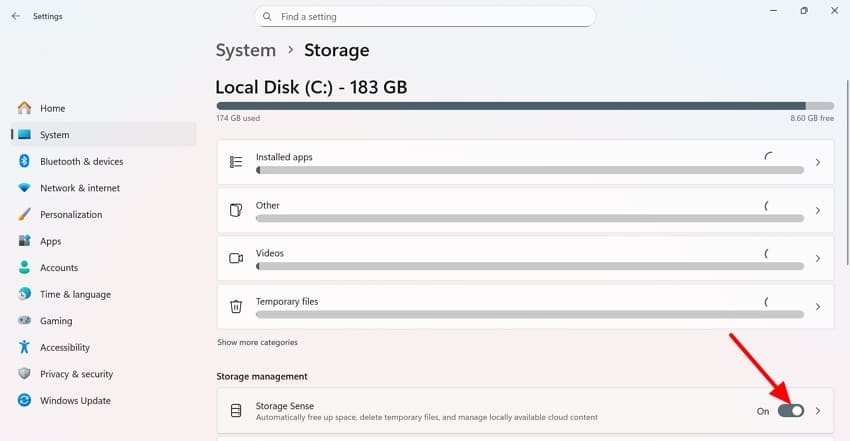The width and height of the screenshot is (850, 441).
Task: Click the Videos label
Action: (269, 253)
